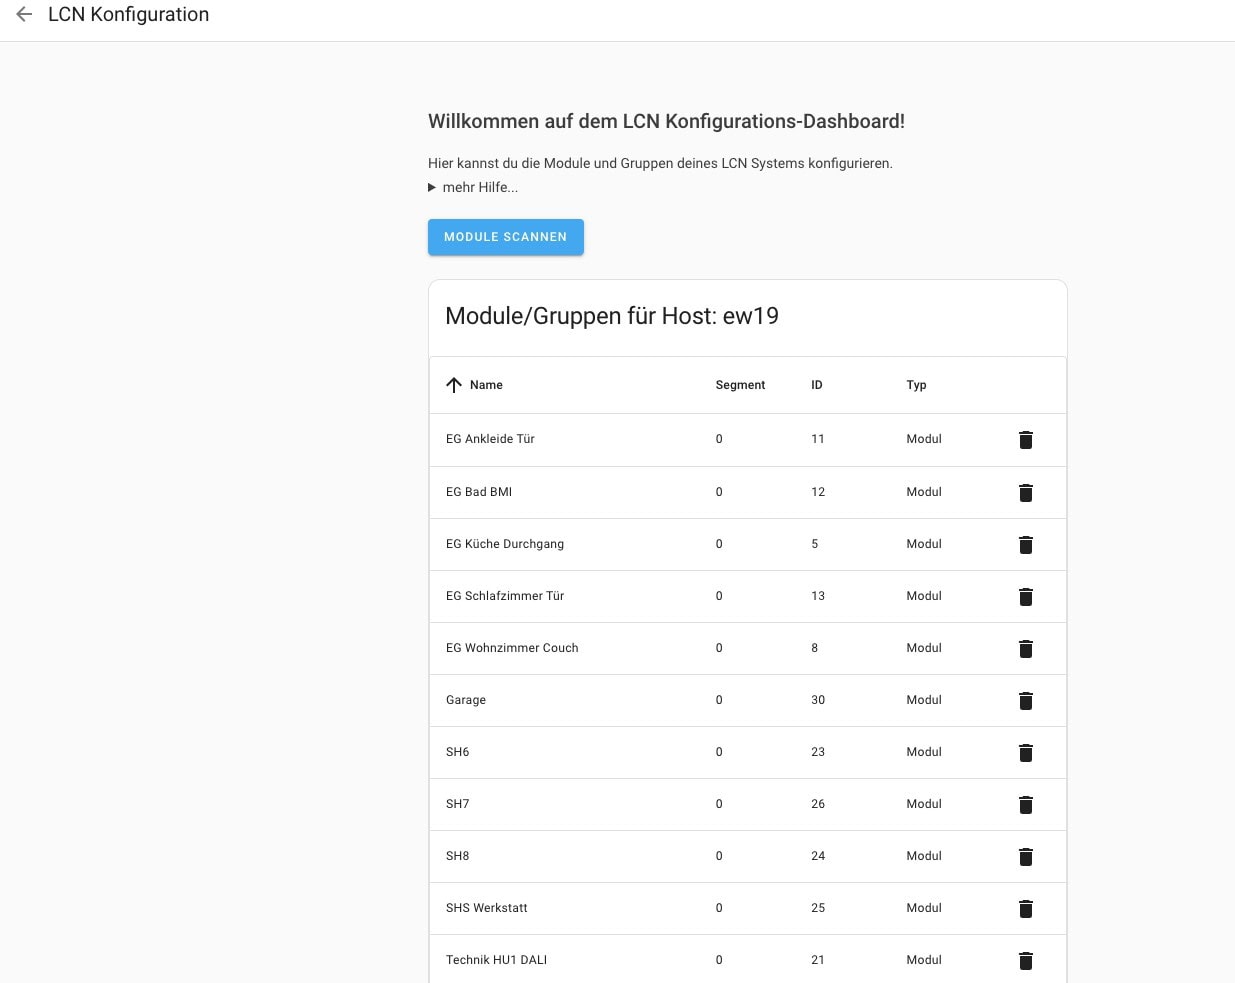Toggle Name column sort arrow
1235x983 pixels.
pyautogui.click(x=454, y=385)
